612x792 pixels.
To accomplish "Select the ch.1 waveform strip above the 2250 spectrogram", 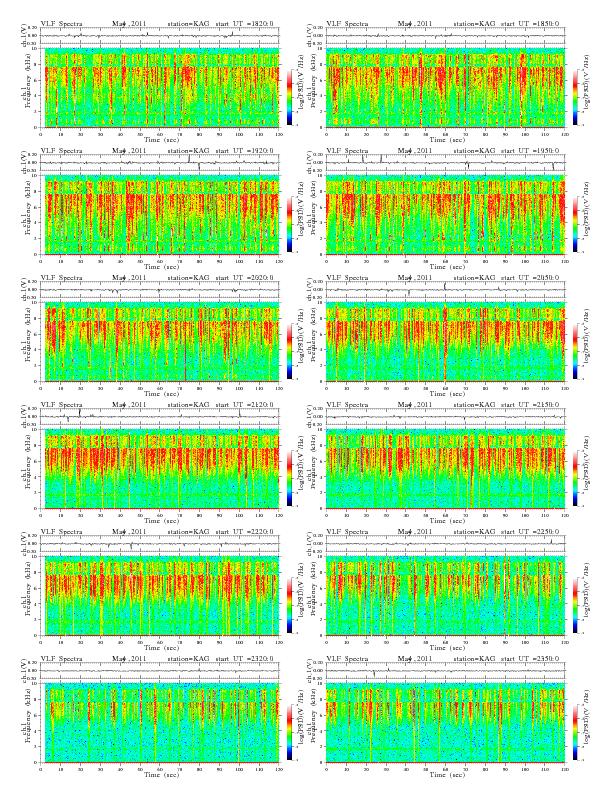I will point(446,544).
